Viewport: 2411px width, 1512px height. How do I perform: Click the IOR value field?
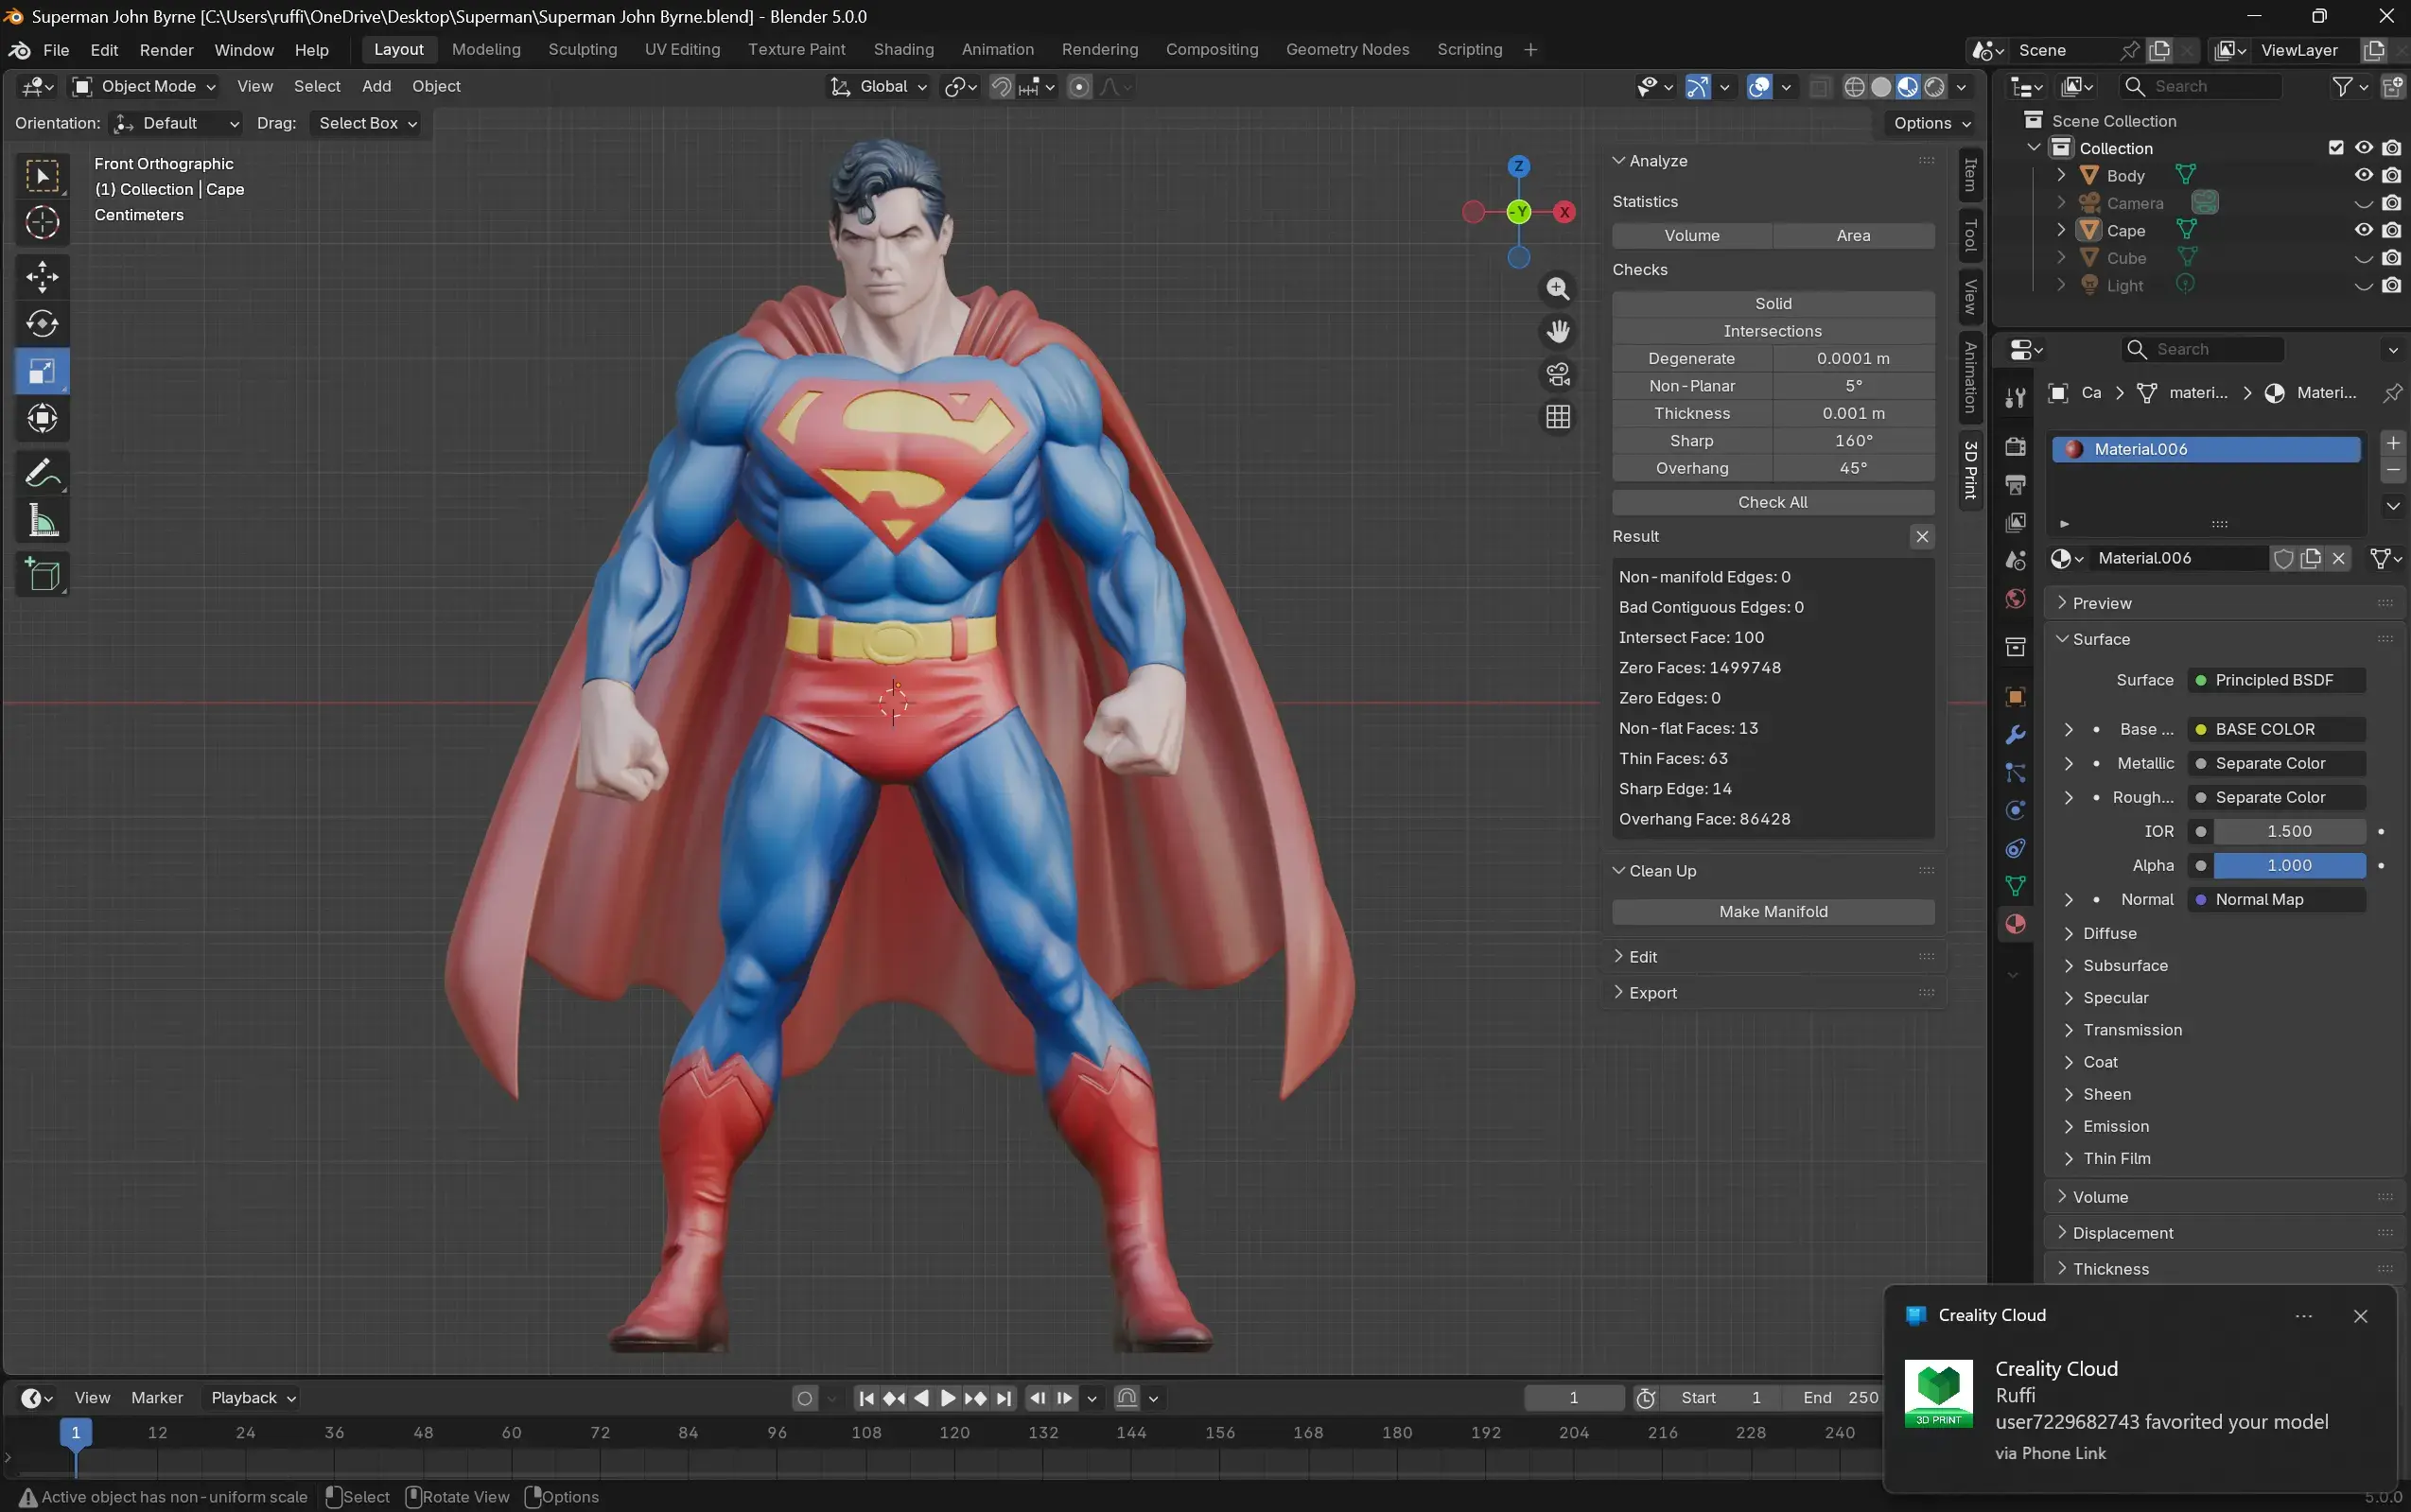pyautogui.click(x=2289, y=831)
